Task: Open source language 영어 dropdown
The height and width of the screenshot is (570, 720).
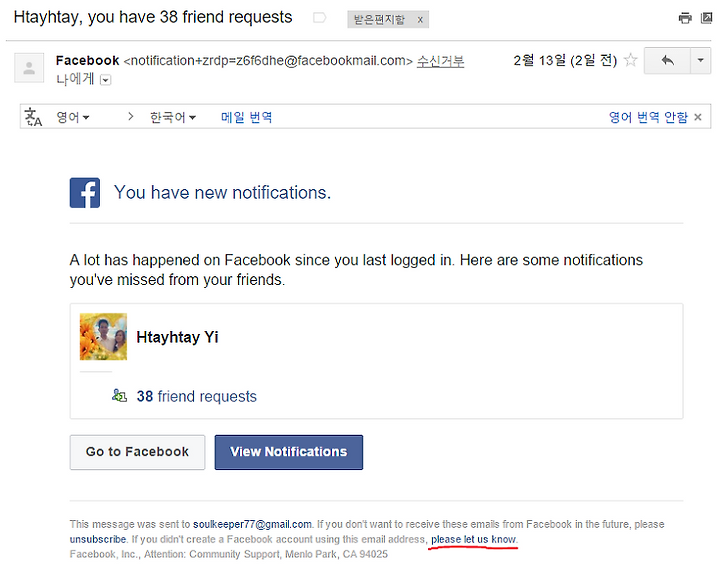Action: 73,117
